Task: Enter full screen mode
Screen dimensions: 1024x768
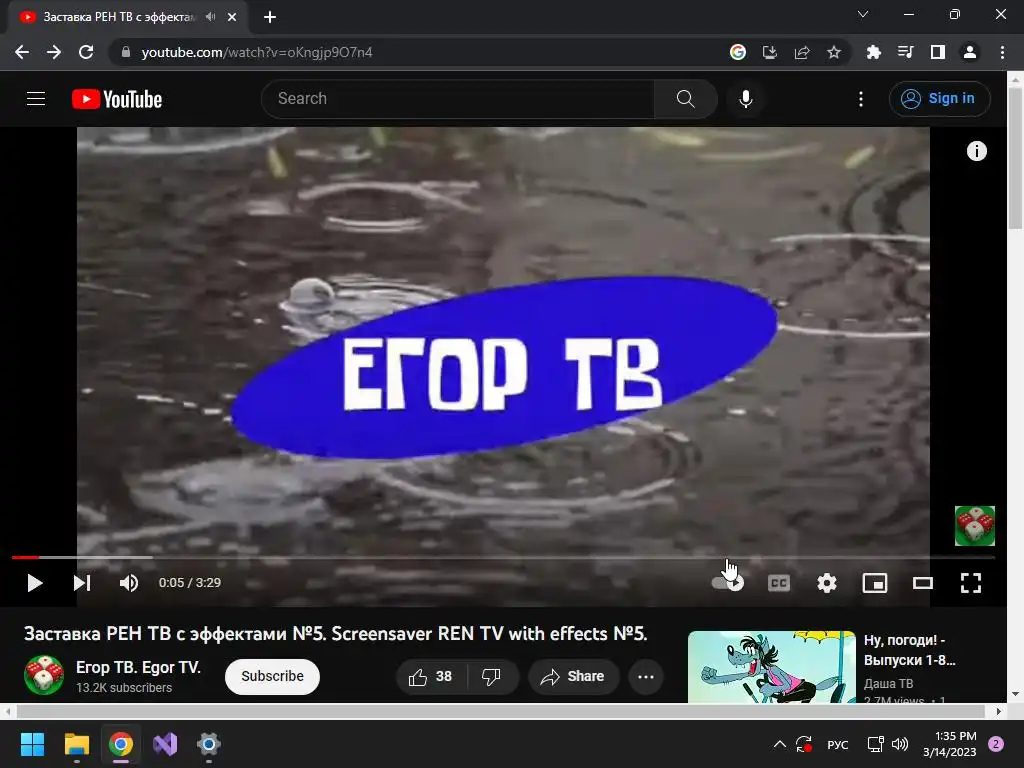Action: [971, 583]
